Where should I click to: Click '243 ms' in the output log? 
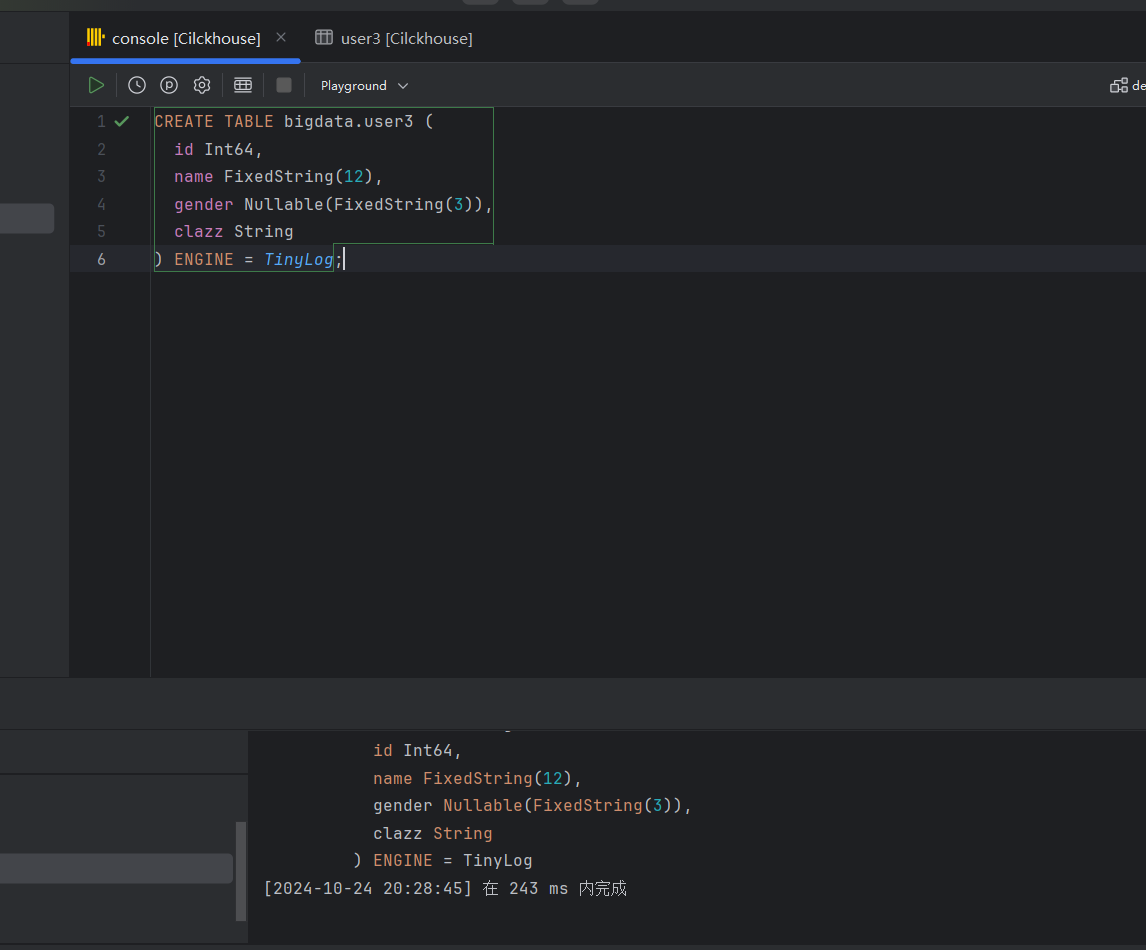click(539, 889)
